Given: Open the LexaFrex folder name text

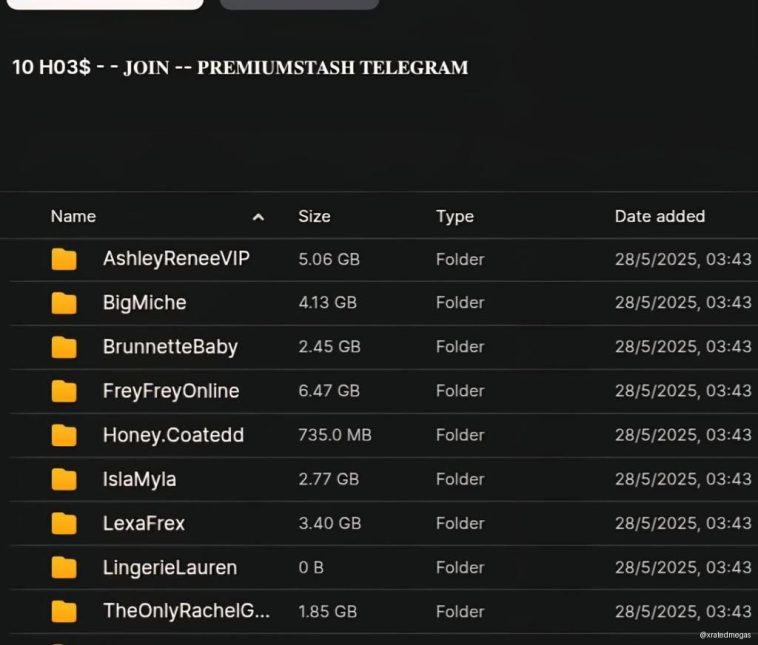Looking at the screenshot, I should click(144, 523).
